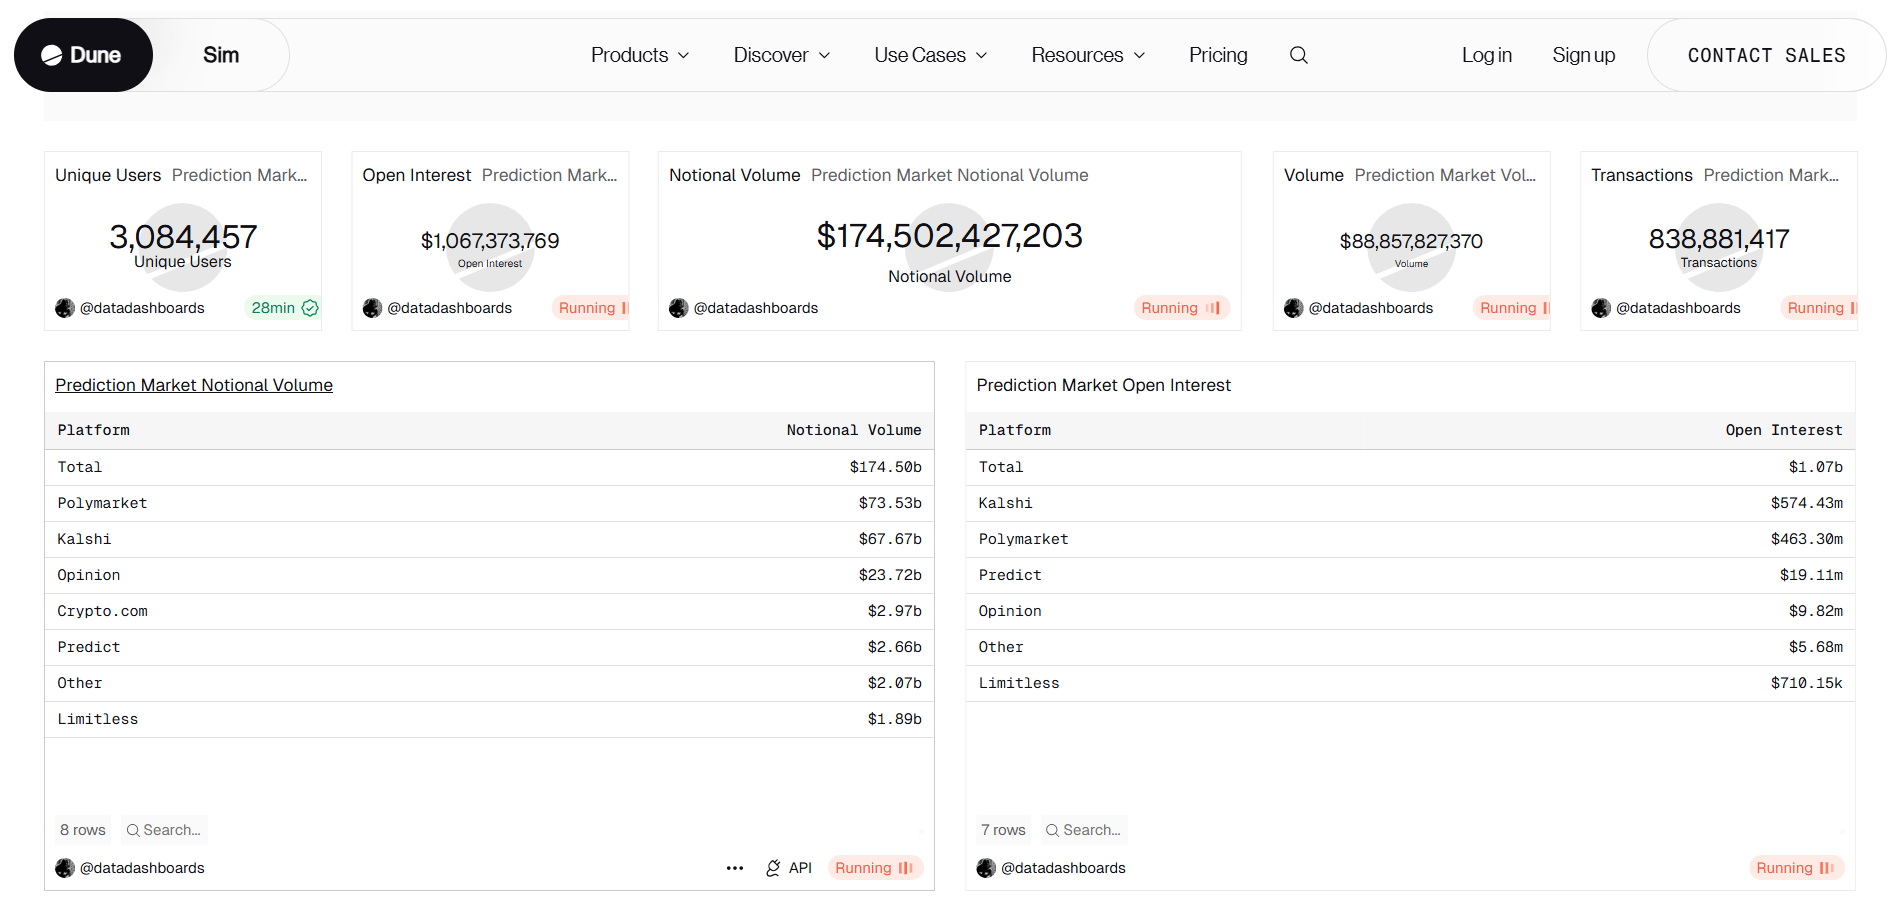The image size is (1900, 918).
Task: Expand the Use Cases menu
Action: tap(931, 55)
